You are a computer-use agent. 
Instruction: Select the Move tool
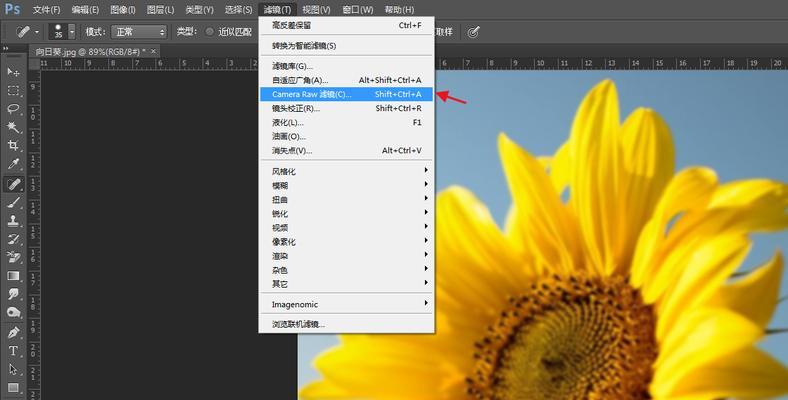(x=13, y=72)
